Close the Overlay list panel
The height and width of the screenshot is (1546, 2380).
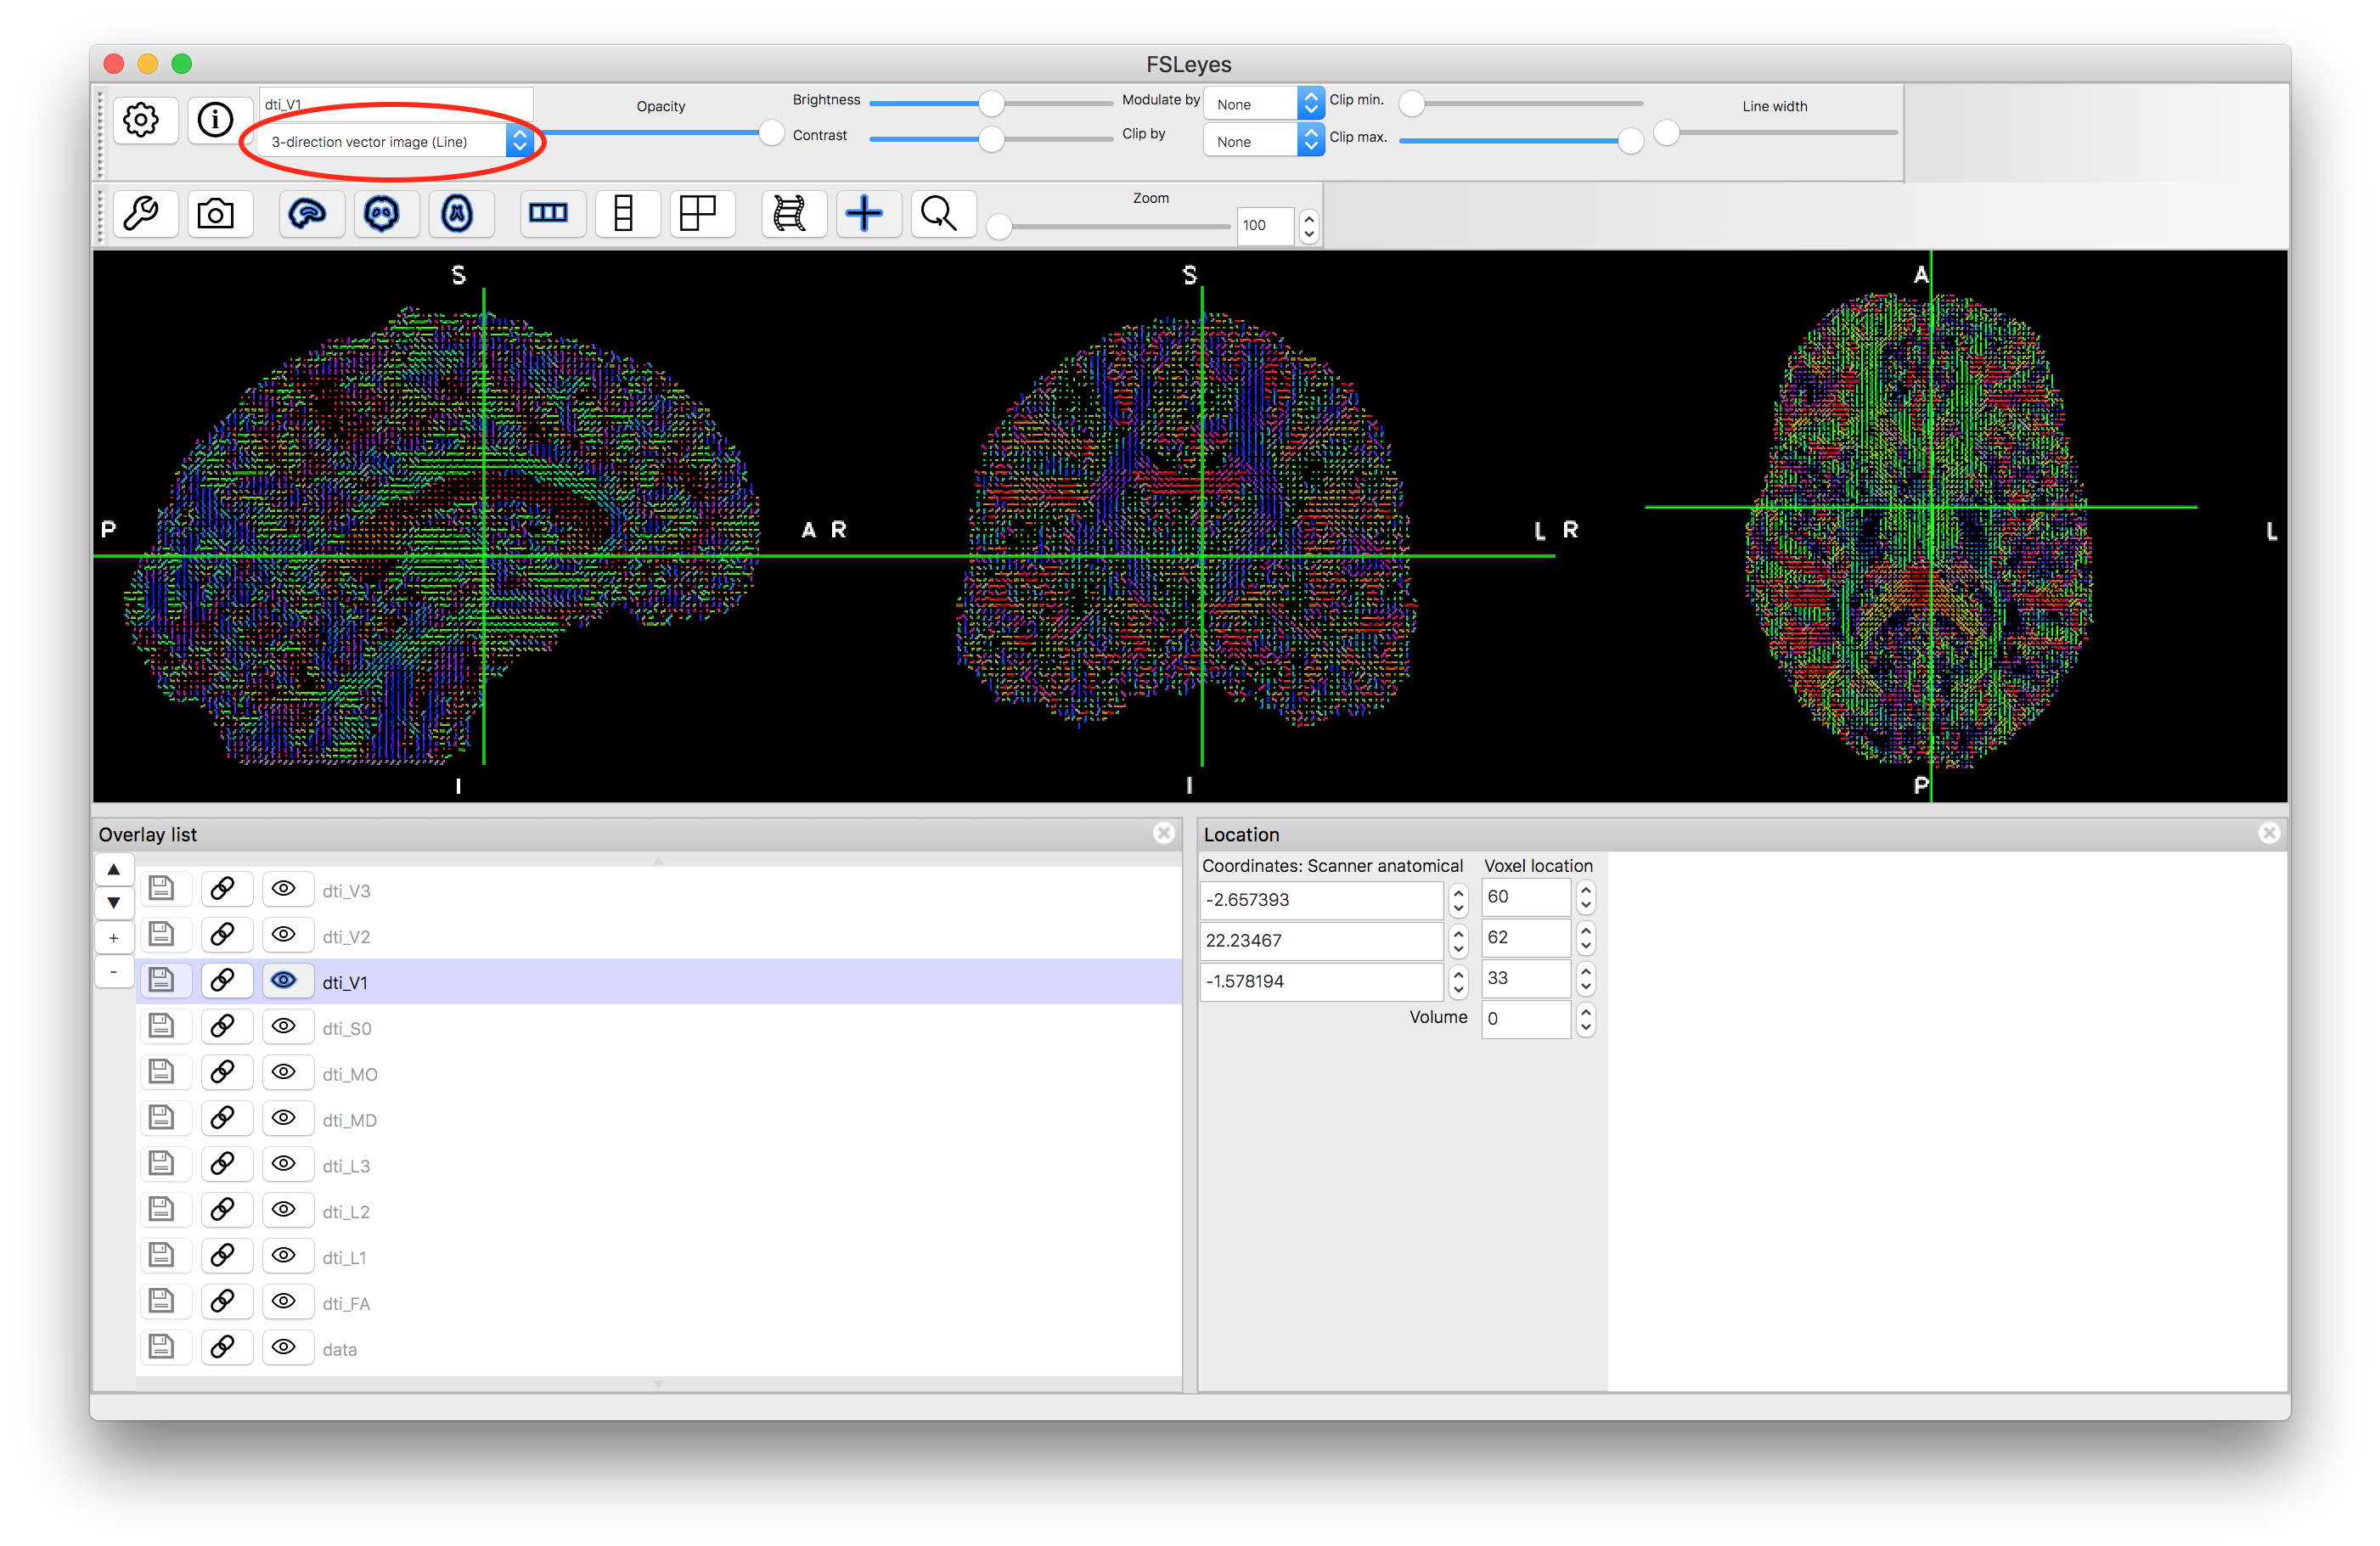point(1163,834)
